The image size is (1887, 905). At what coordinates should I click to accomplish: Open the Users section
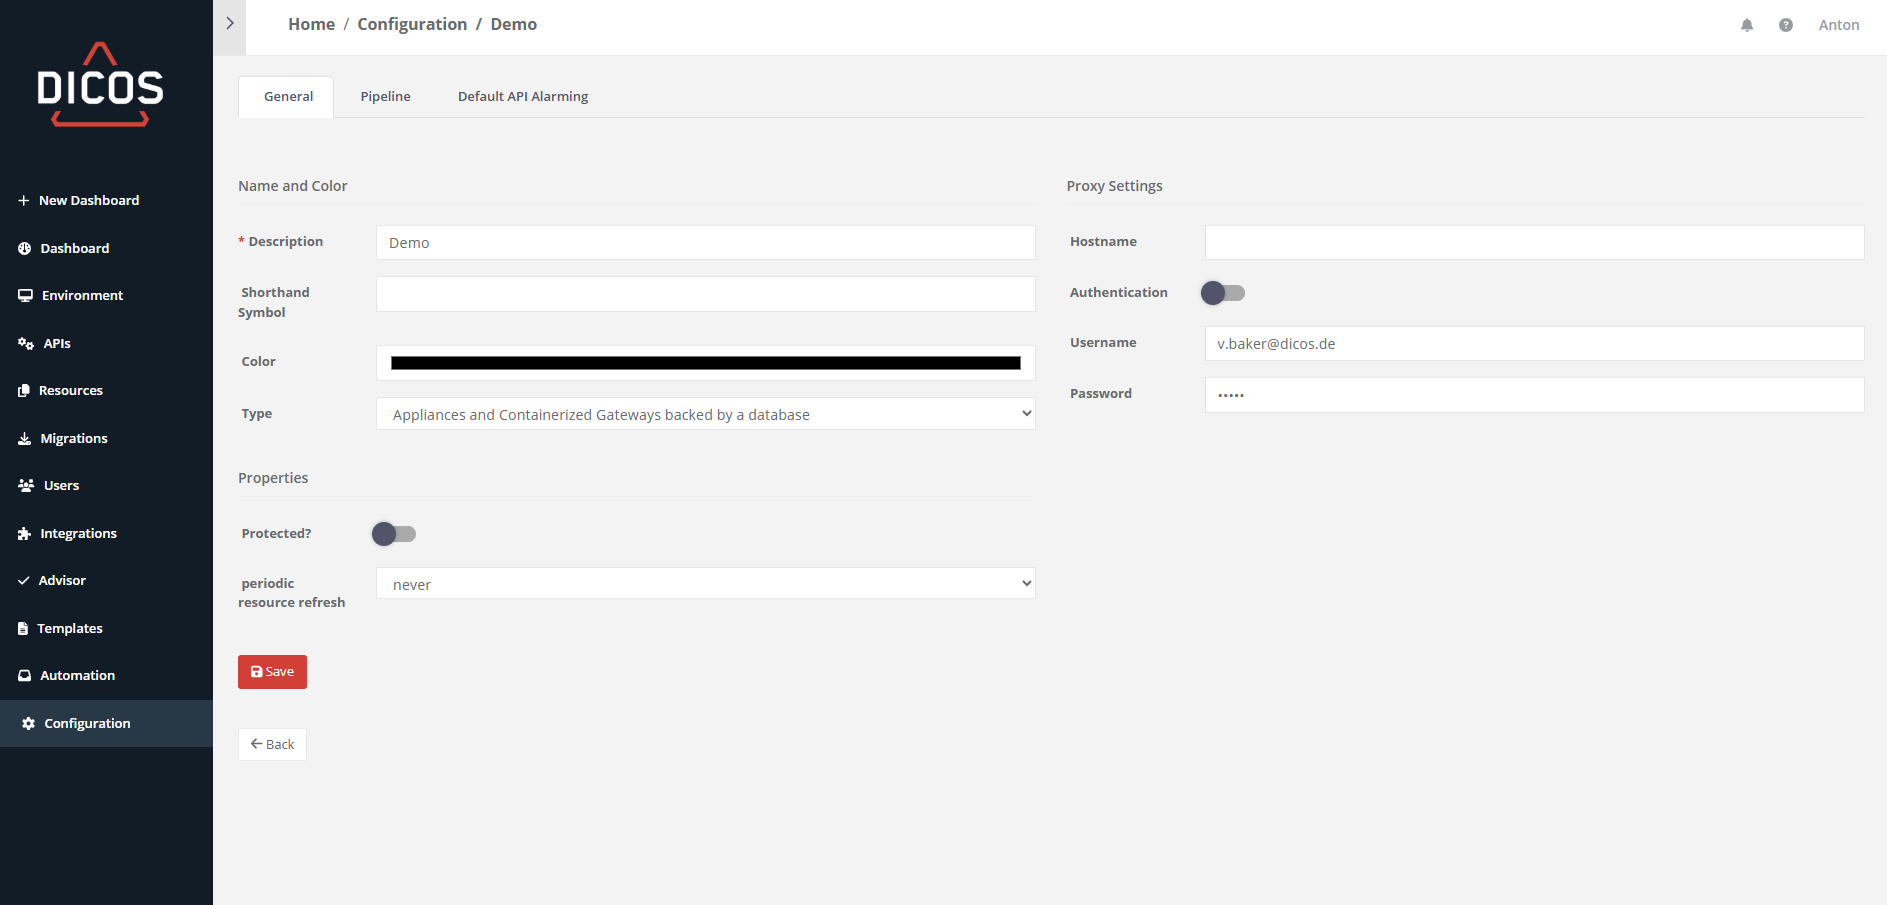pos(61,485)
